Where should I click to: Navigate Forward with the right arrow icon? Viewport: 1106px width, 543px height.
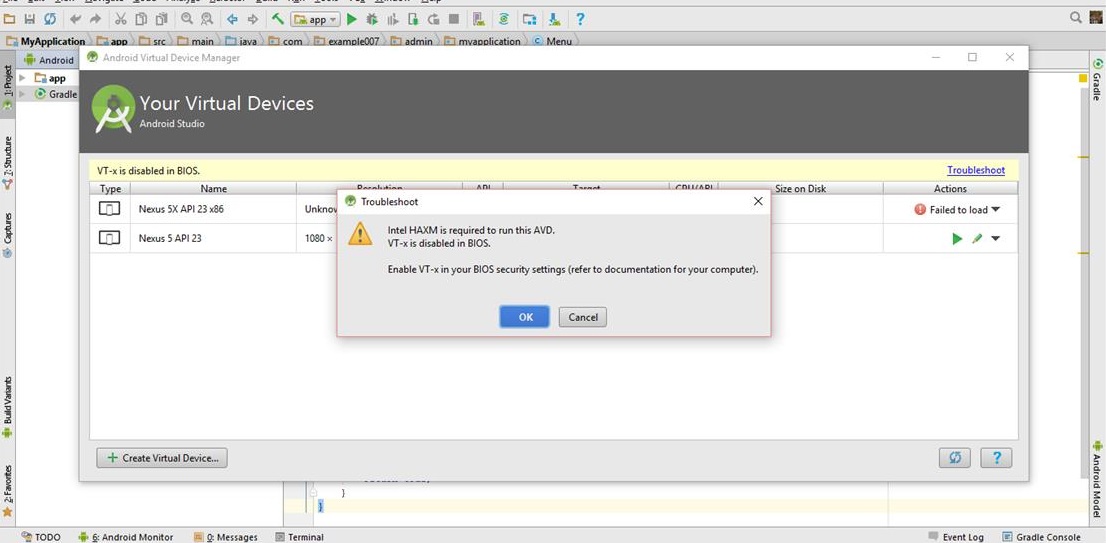click(253, 19)
